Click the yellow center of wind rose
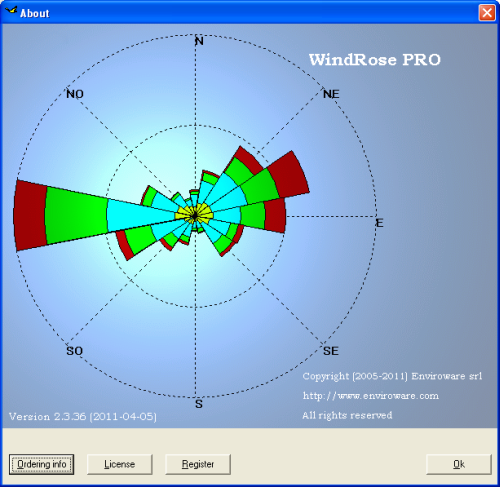This screenshot has height=487, width=500. coord(194,216)
